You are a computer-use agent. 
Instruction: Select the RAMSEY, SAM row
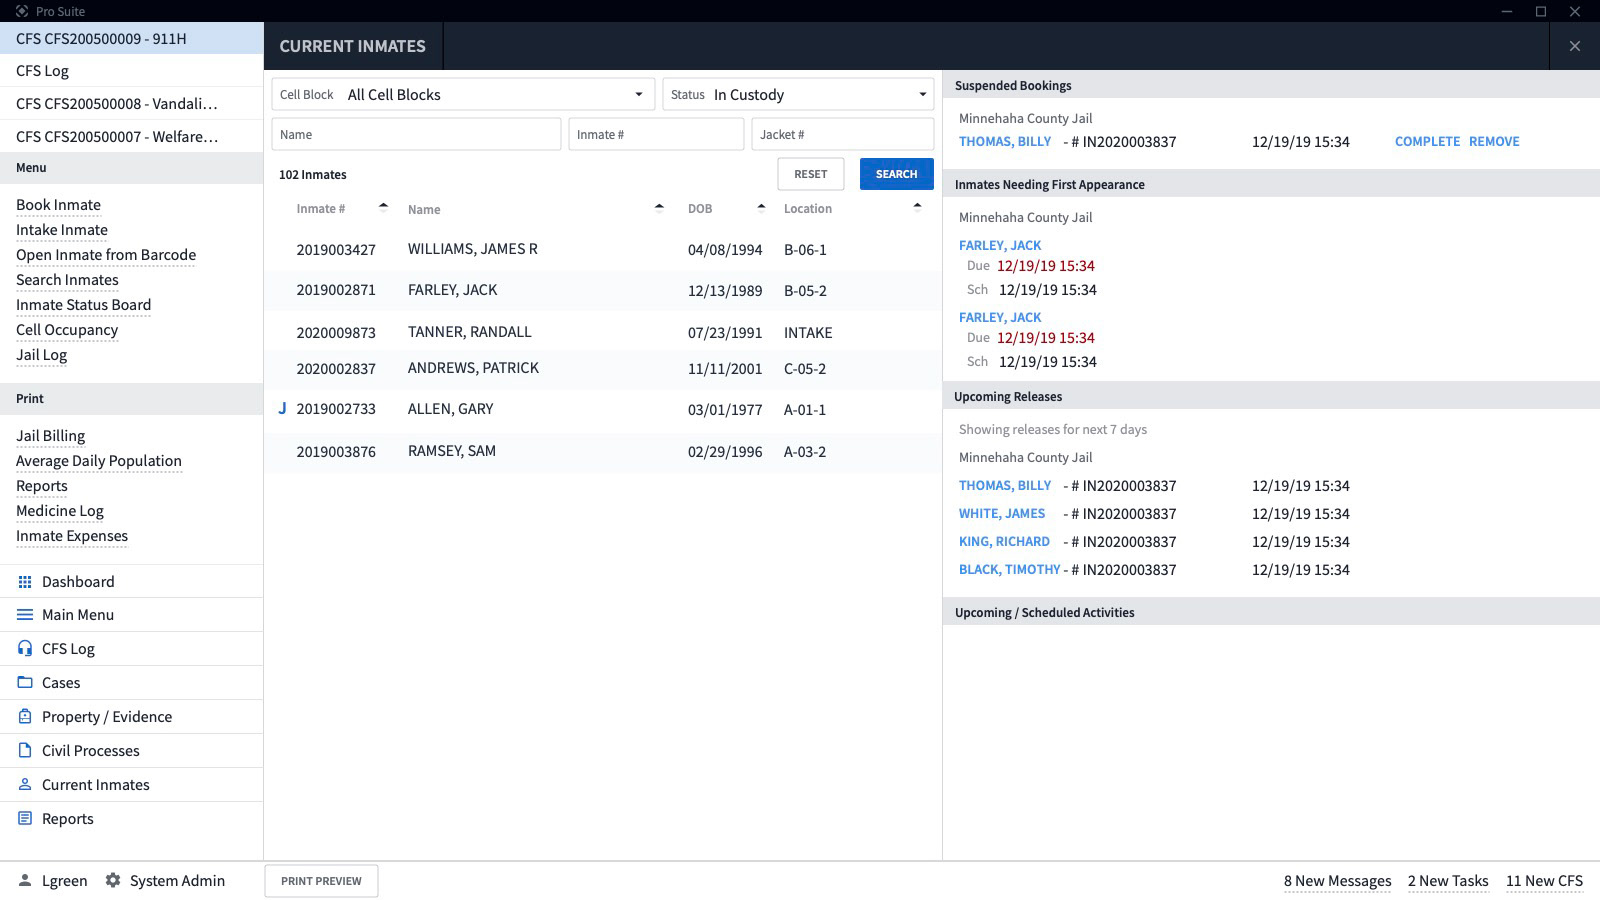[x=603, y=452]
